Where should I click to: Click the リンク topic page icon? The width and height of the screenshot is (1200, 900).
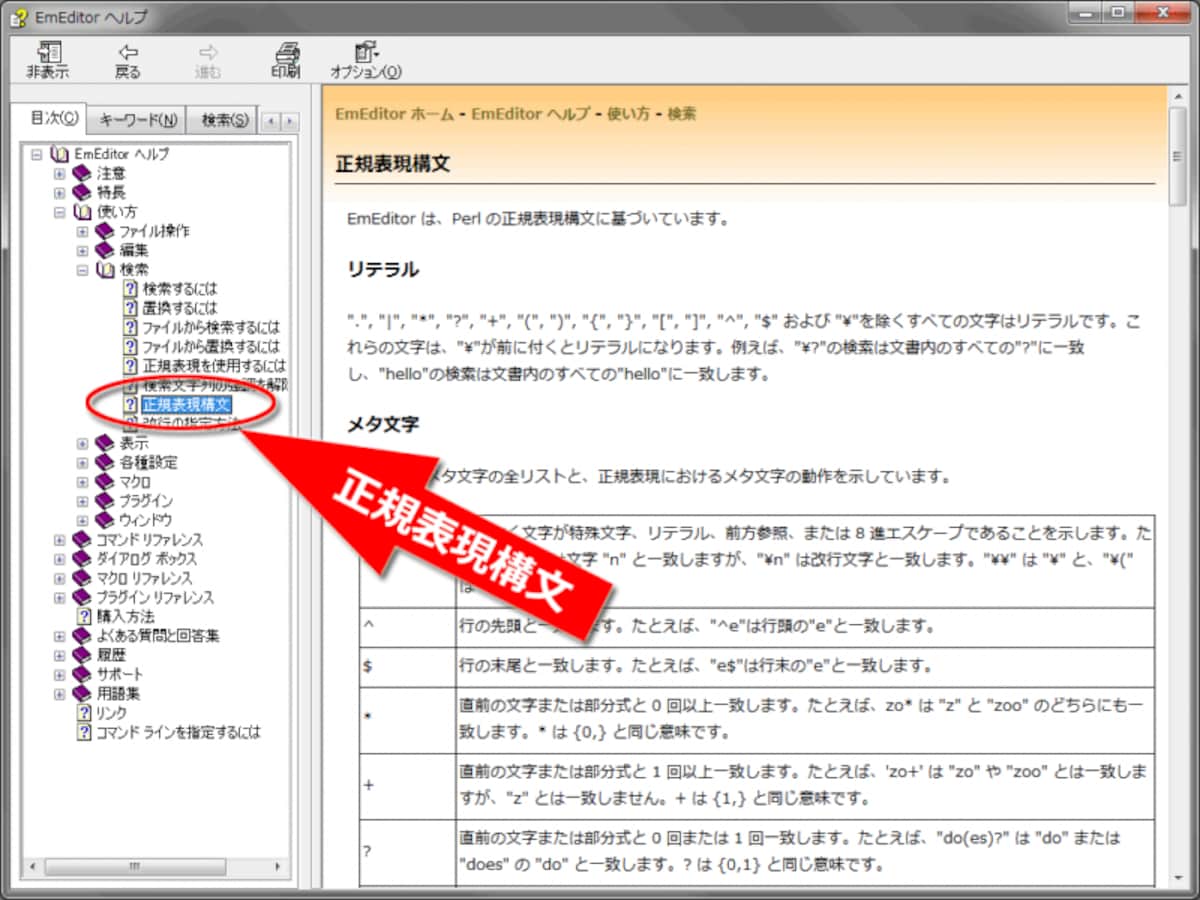coord(84,713)
